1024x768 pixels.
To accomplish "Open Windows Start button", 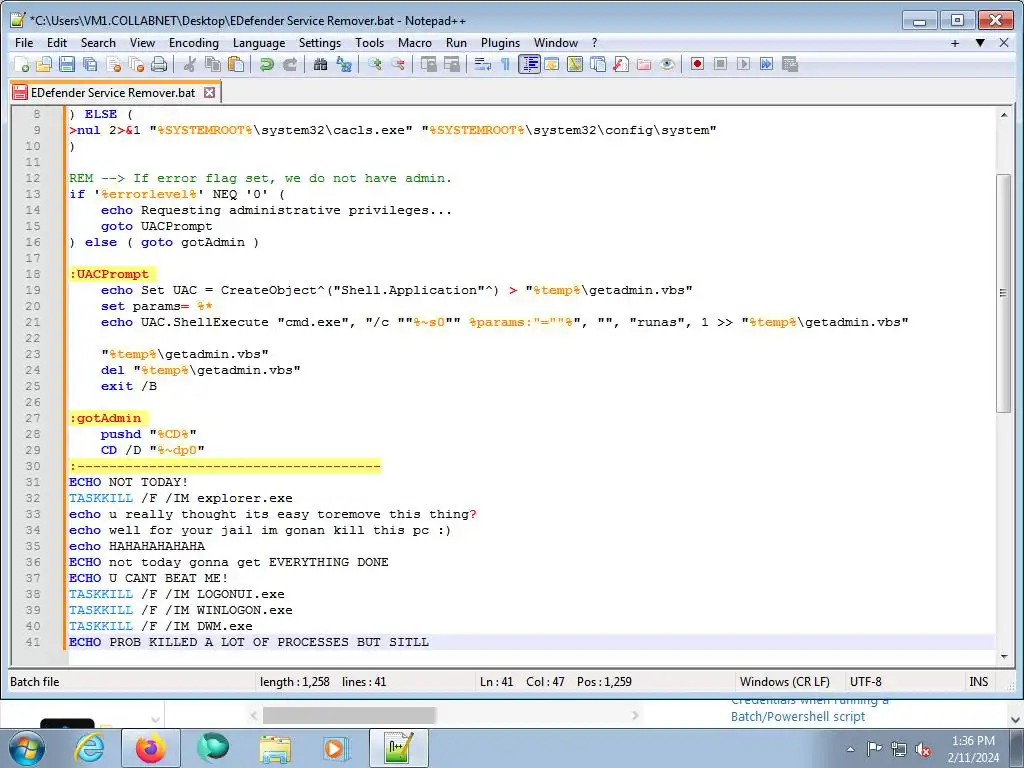I will 26,749.
